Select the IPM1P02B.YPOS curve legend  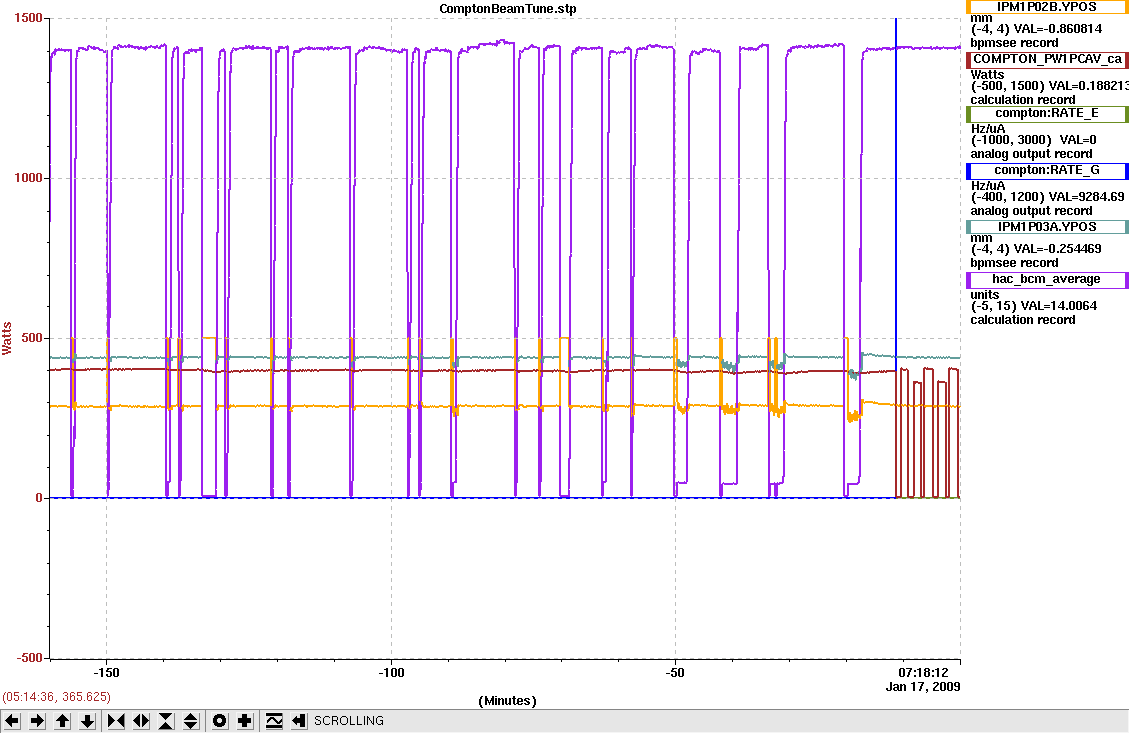[x=1047, y=6]
